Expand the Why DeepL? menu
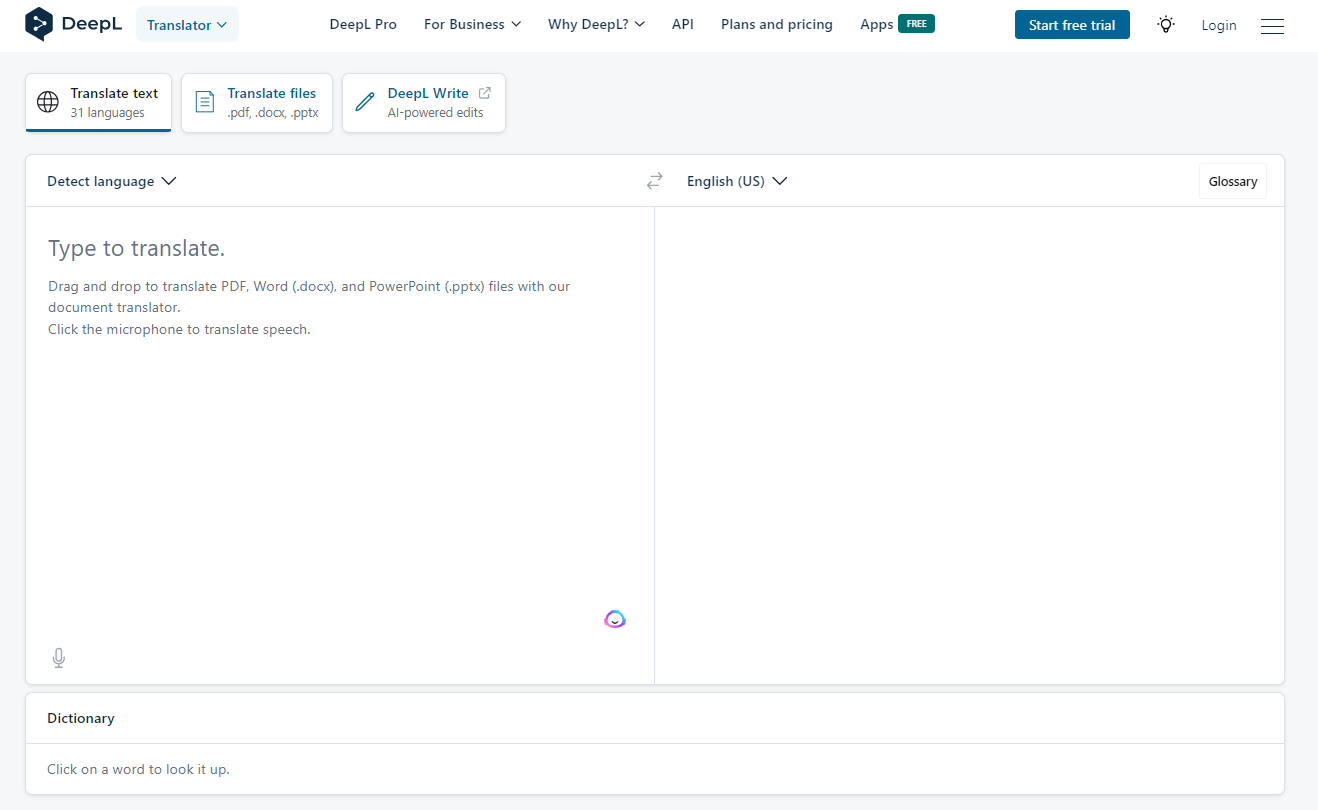Screen dimensions: 1318x810 [x=596, y=24]
